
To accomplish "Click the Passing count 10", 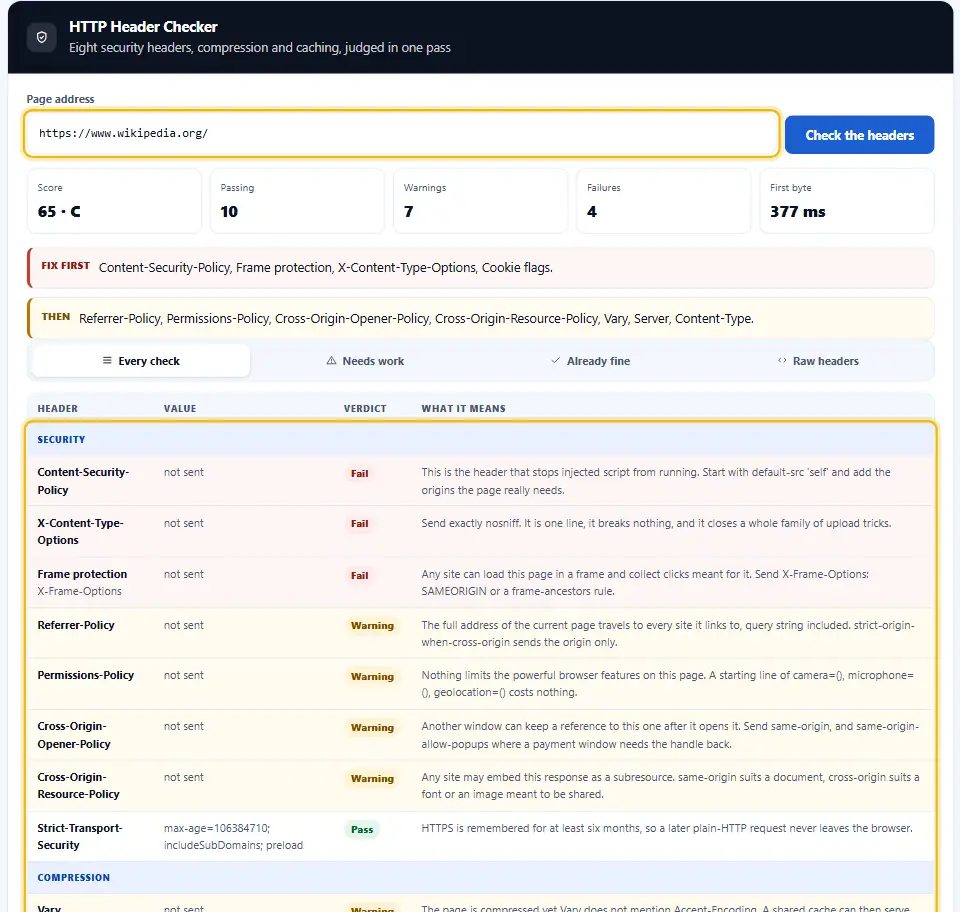I will pos(229,212).
